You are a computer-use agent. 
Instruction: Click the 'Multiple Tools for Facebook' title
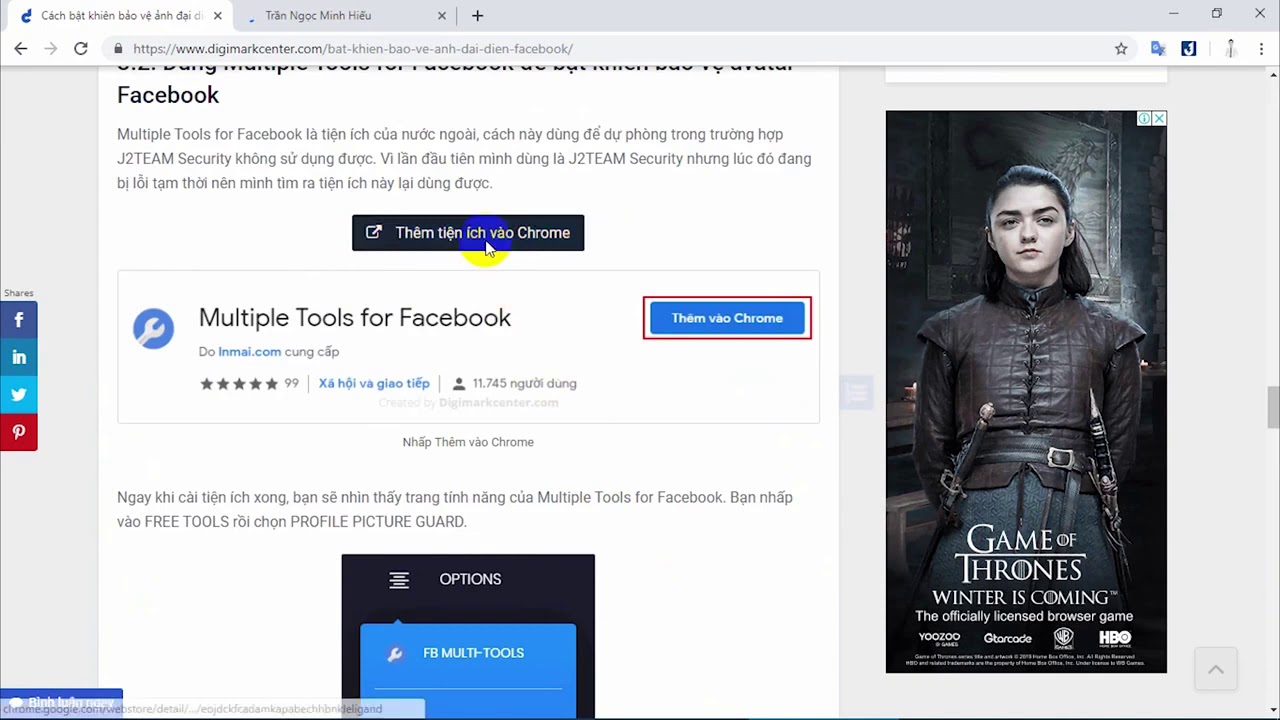[x=354, y=318]
